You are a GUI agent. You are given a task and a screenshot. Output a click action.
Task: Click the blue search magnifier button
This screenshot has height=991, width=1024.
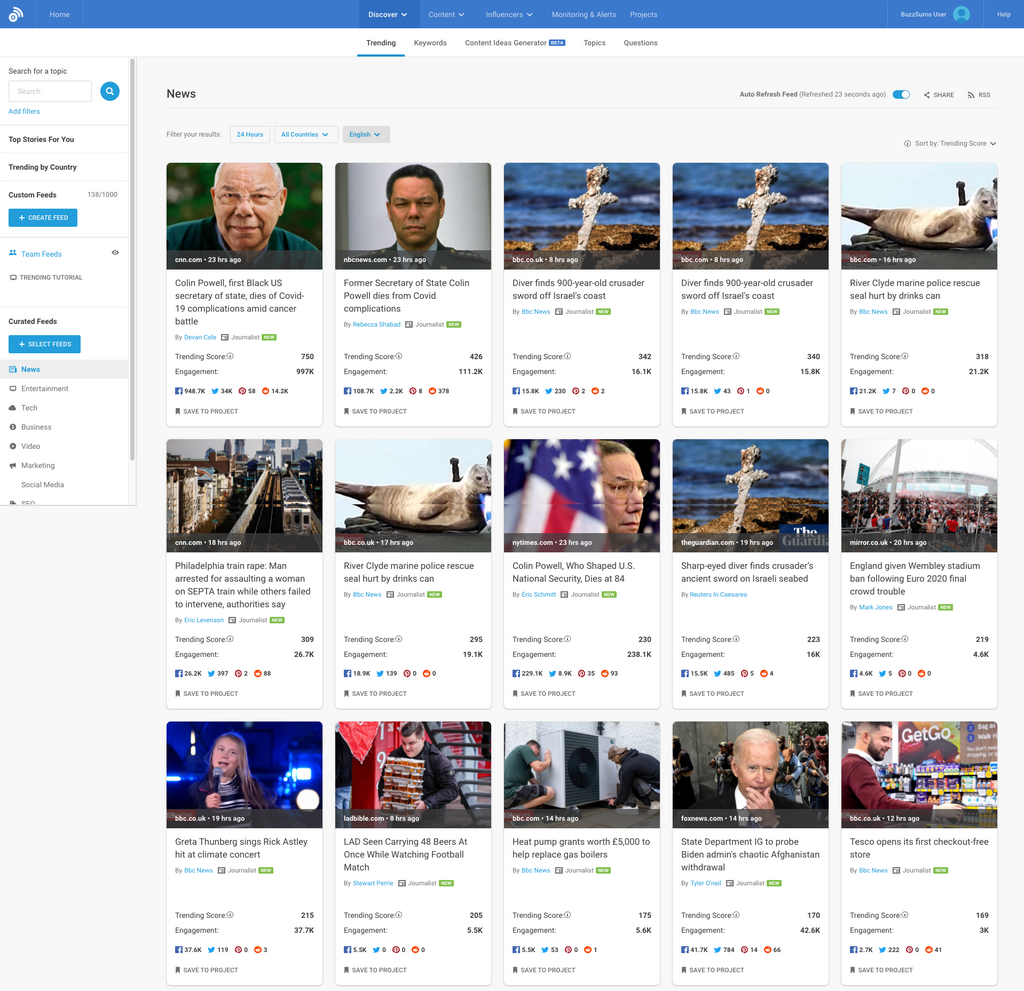click(x=109, y=91)
